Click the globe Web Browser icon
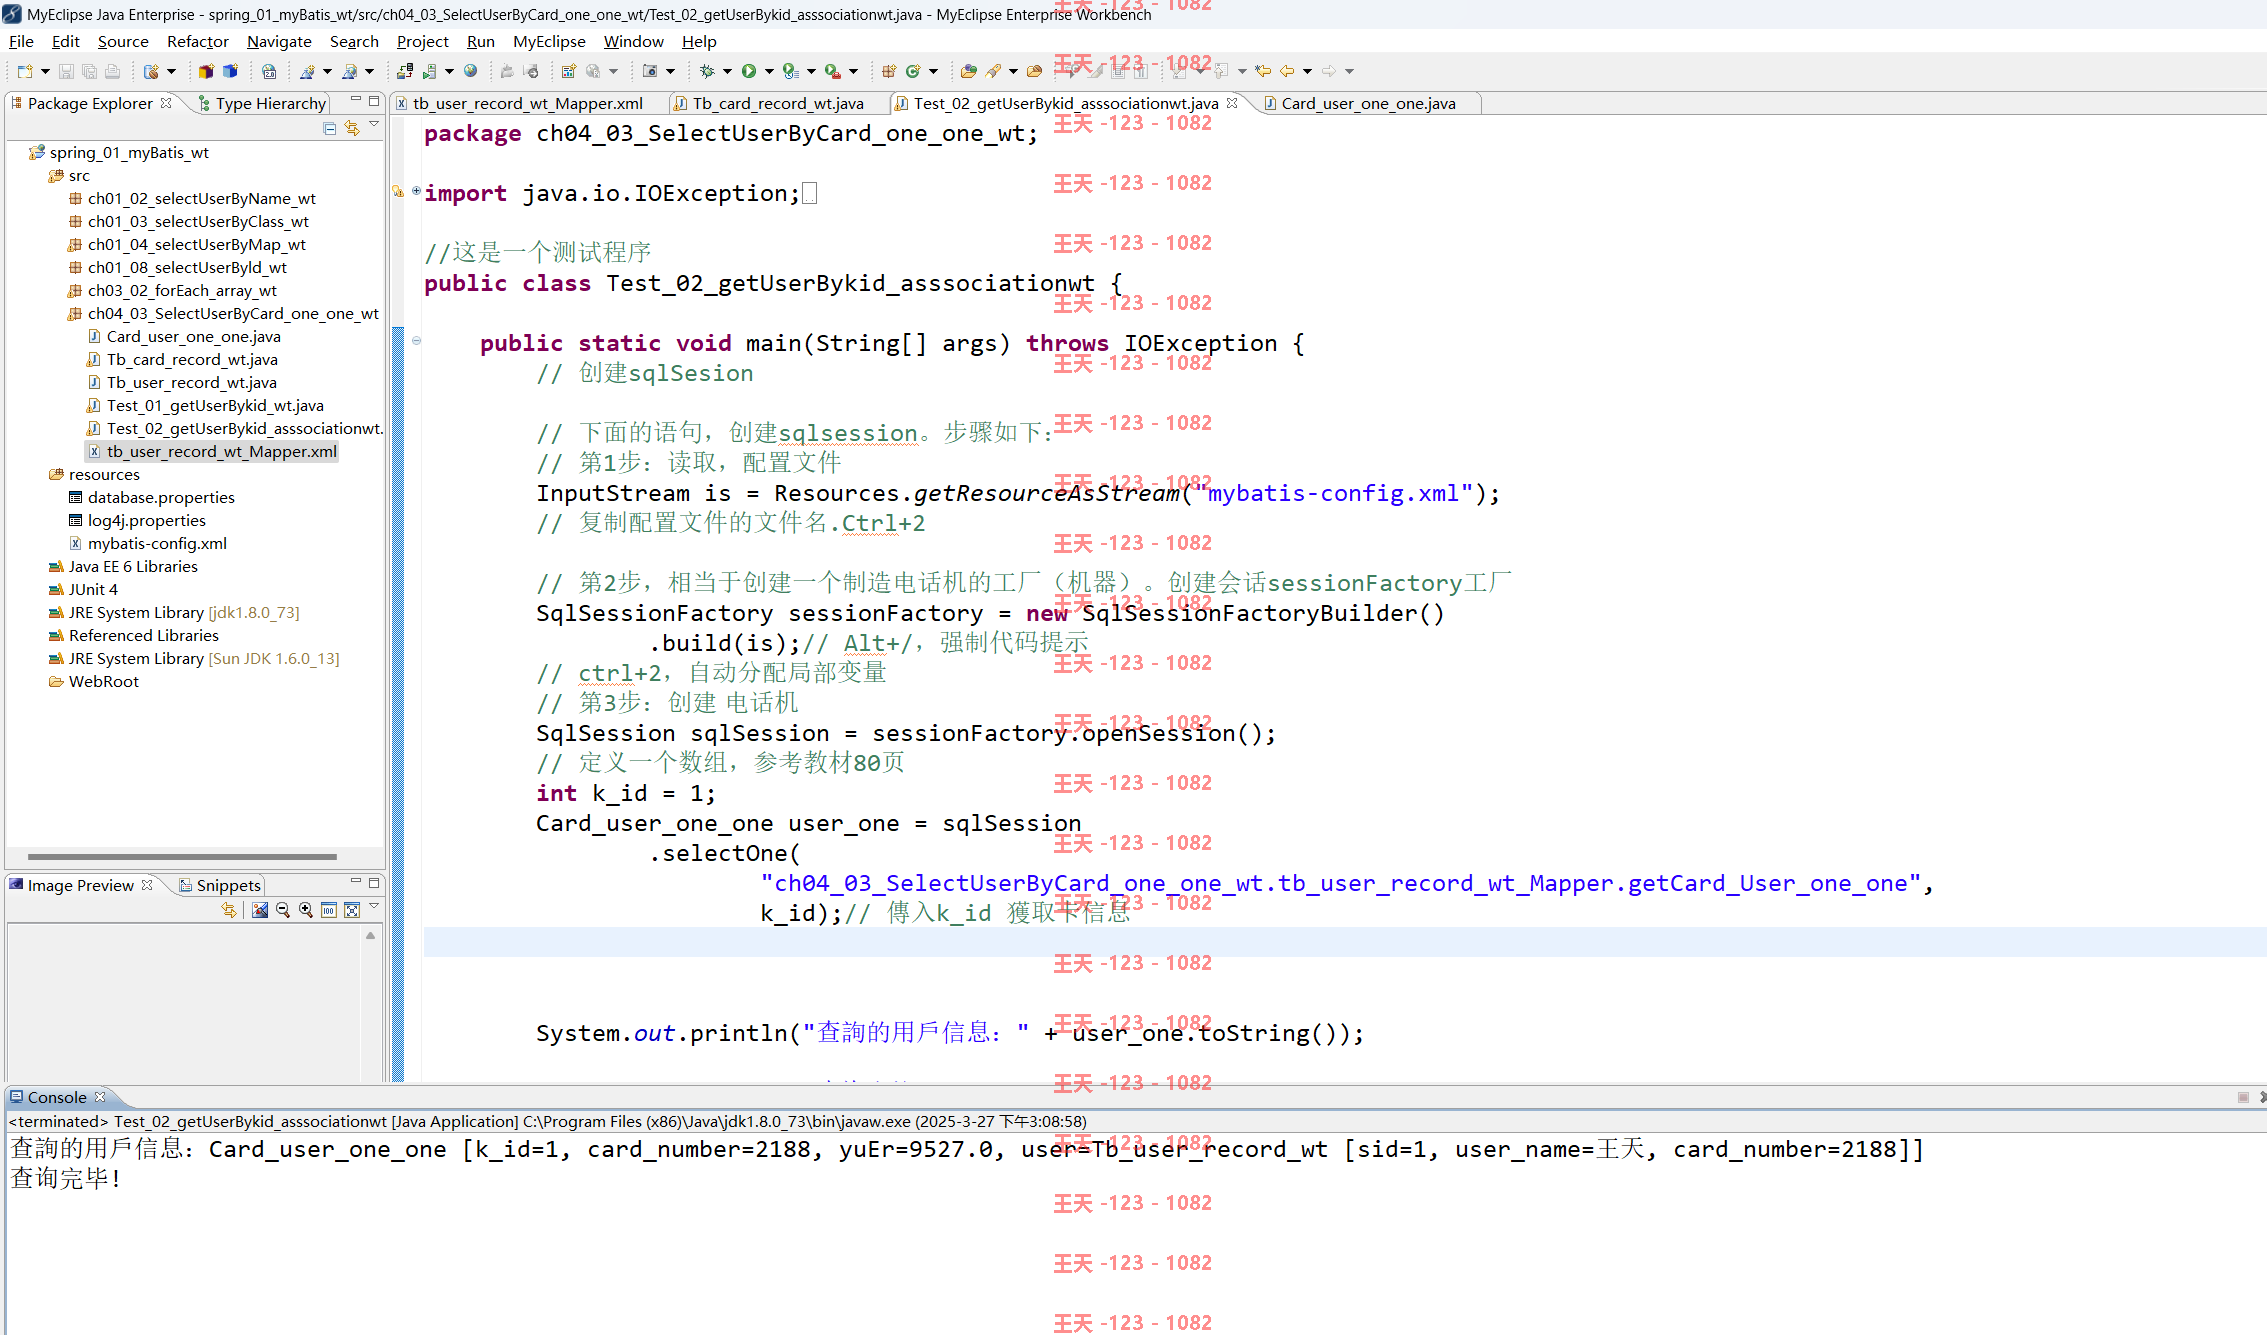Screen dimensions: 2267x1335 tap(470, 71)
